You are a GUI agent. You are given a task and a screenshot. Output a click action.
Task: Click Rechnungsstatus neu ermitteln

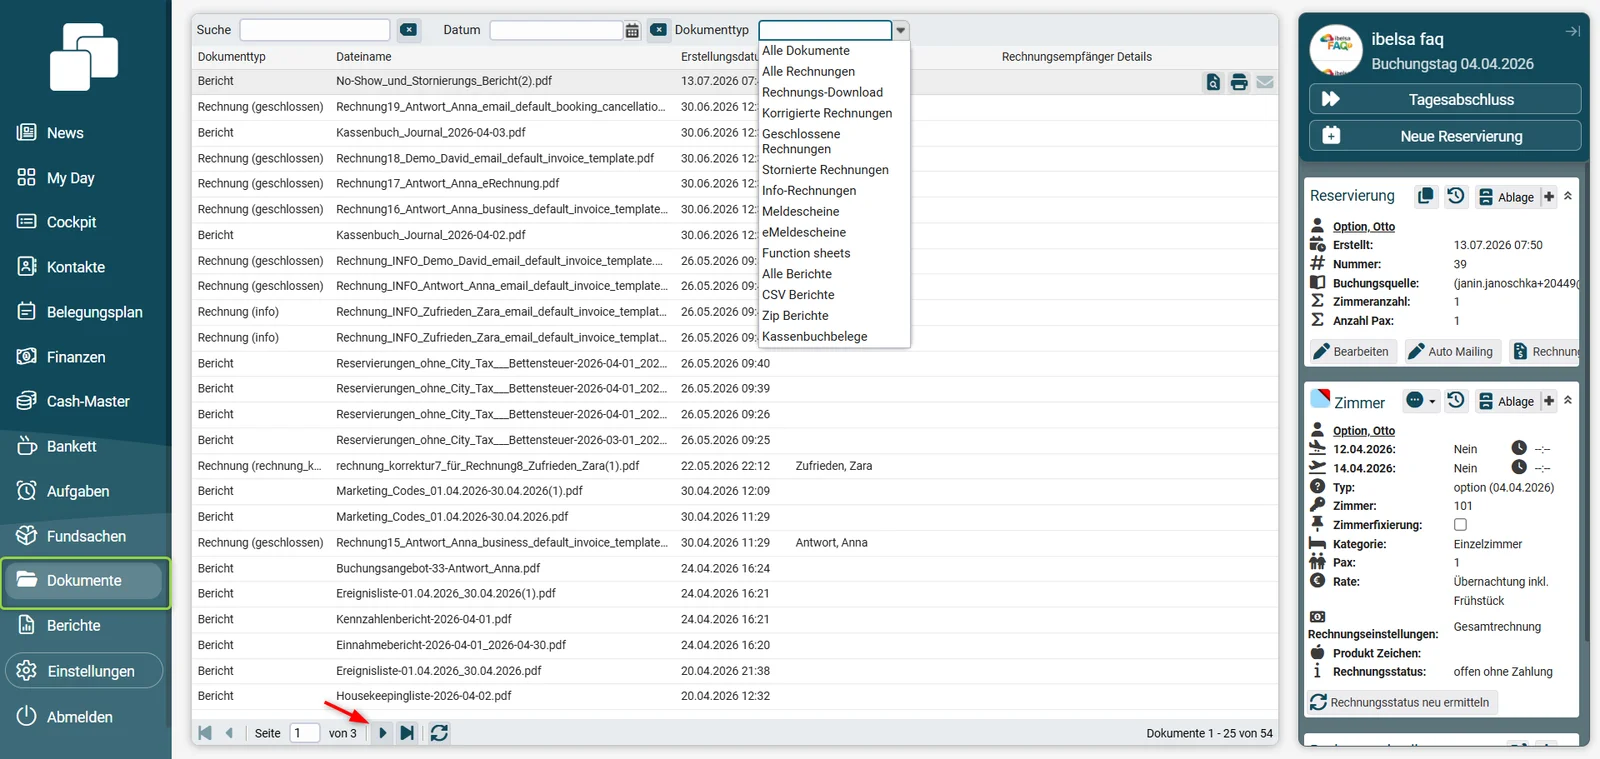coord(1403,703)
